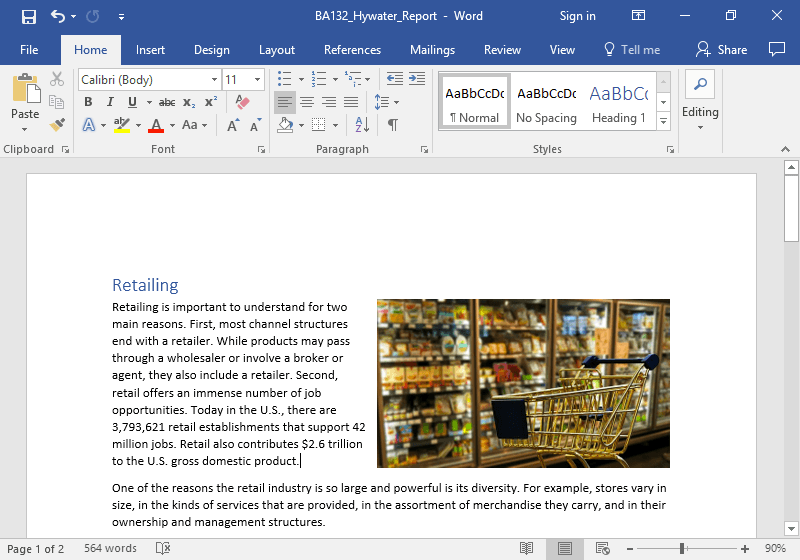This screenshot has height=560, width=800.
Task: Switch to Read Mode view
Action: (x=526, y=548)
